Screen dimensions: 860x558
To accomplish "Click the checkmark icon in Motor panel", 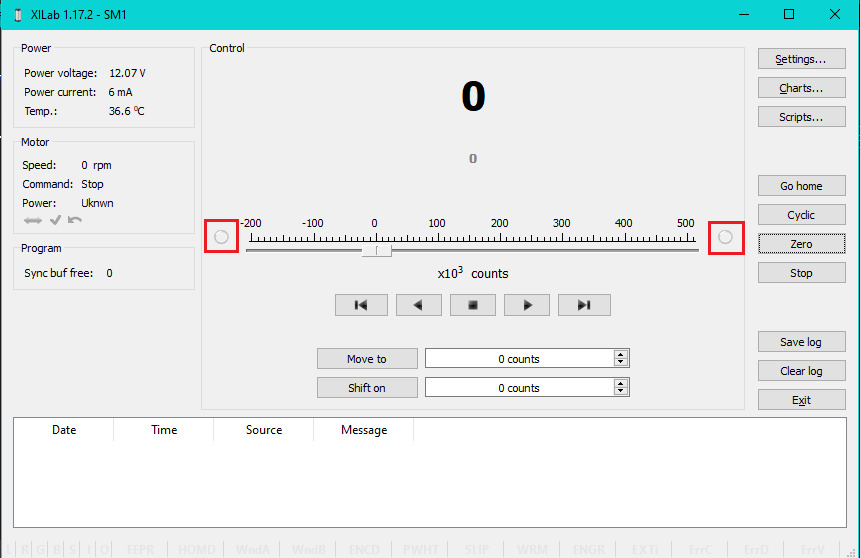I will (55, 220).
